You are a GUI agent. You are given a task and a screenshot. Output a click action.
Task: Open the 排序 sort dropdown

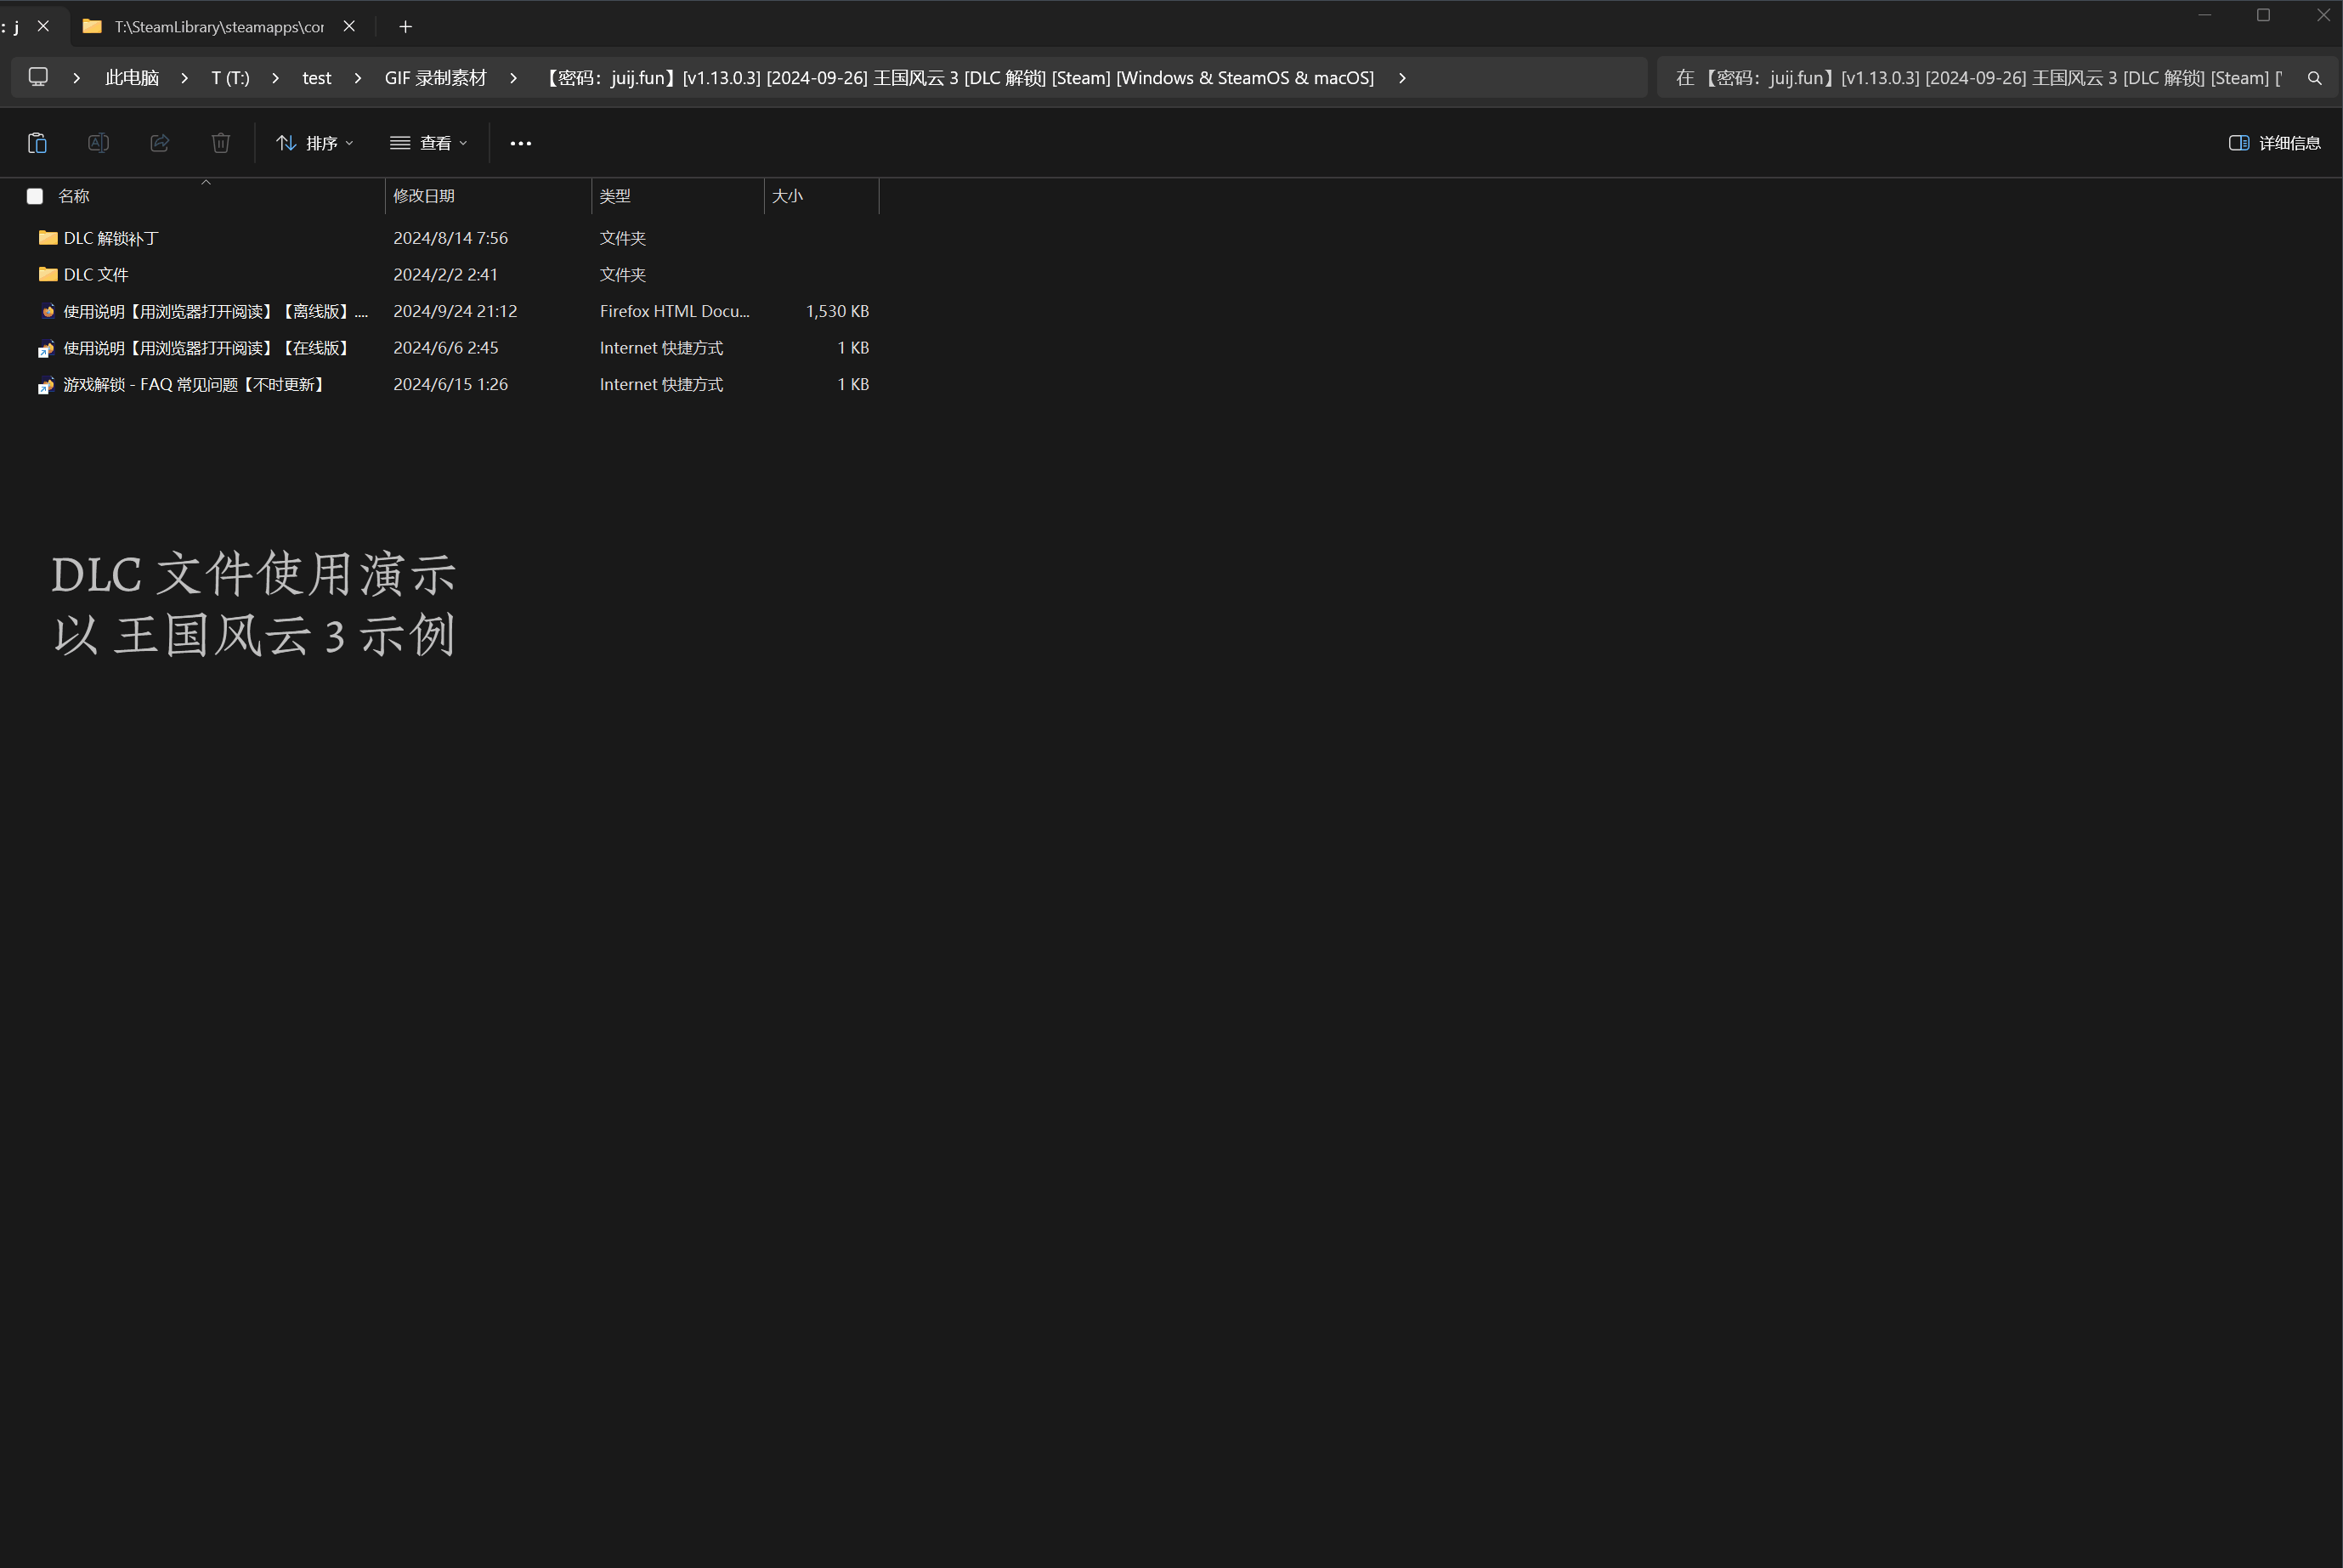tap(314, 143)
